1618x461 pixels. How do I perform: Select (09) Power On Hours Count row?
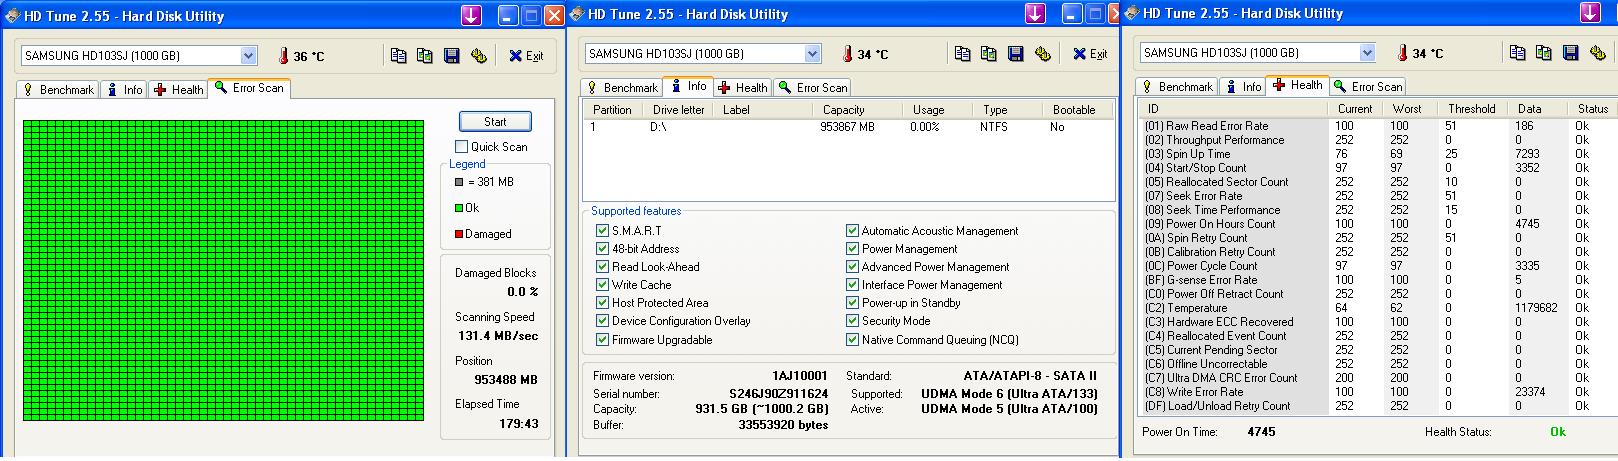(1376, 224)
